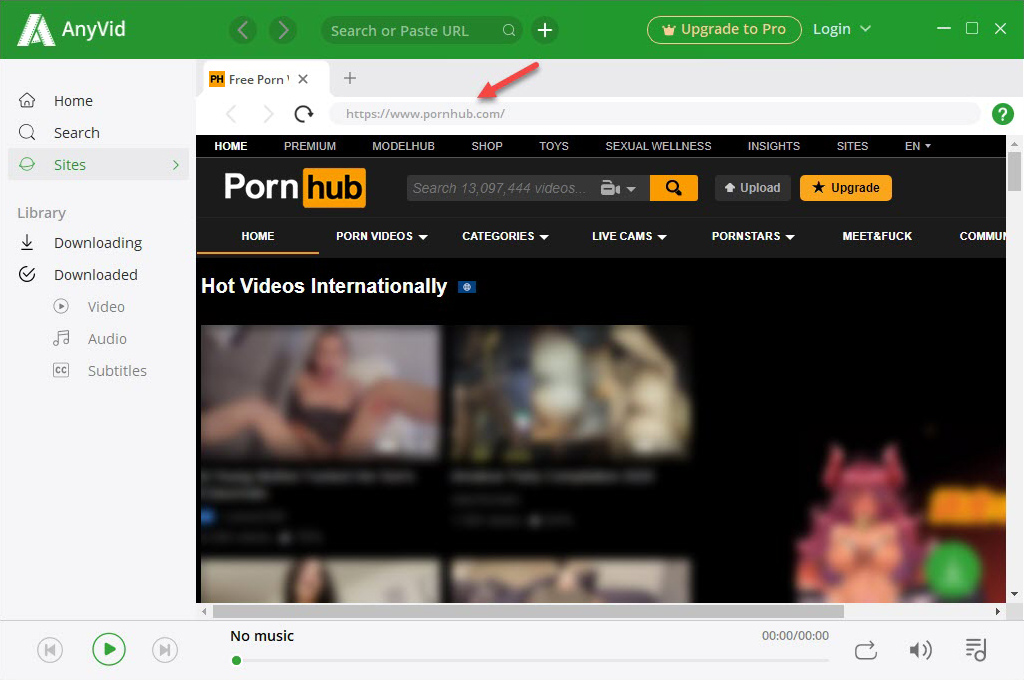Open the Login dropdown
The image size is (1024, 680).
pyautogui.click(x=841, y=29)
